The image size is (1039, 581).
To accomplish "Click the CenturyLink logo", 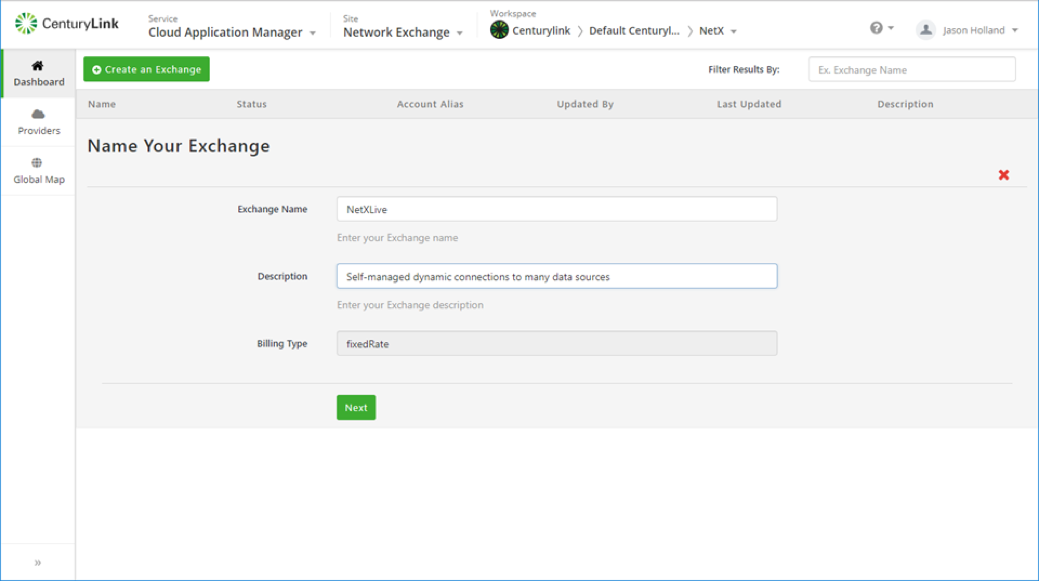I will coord(67,24).
